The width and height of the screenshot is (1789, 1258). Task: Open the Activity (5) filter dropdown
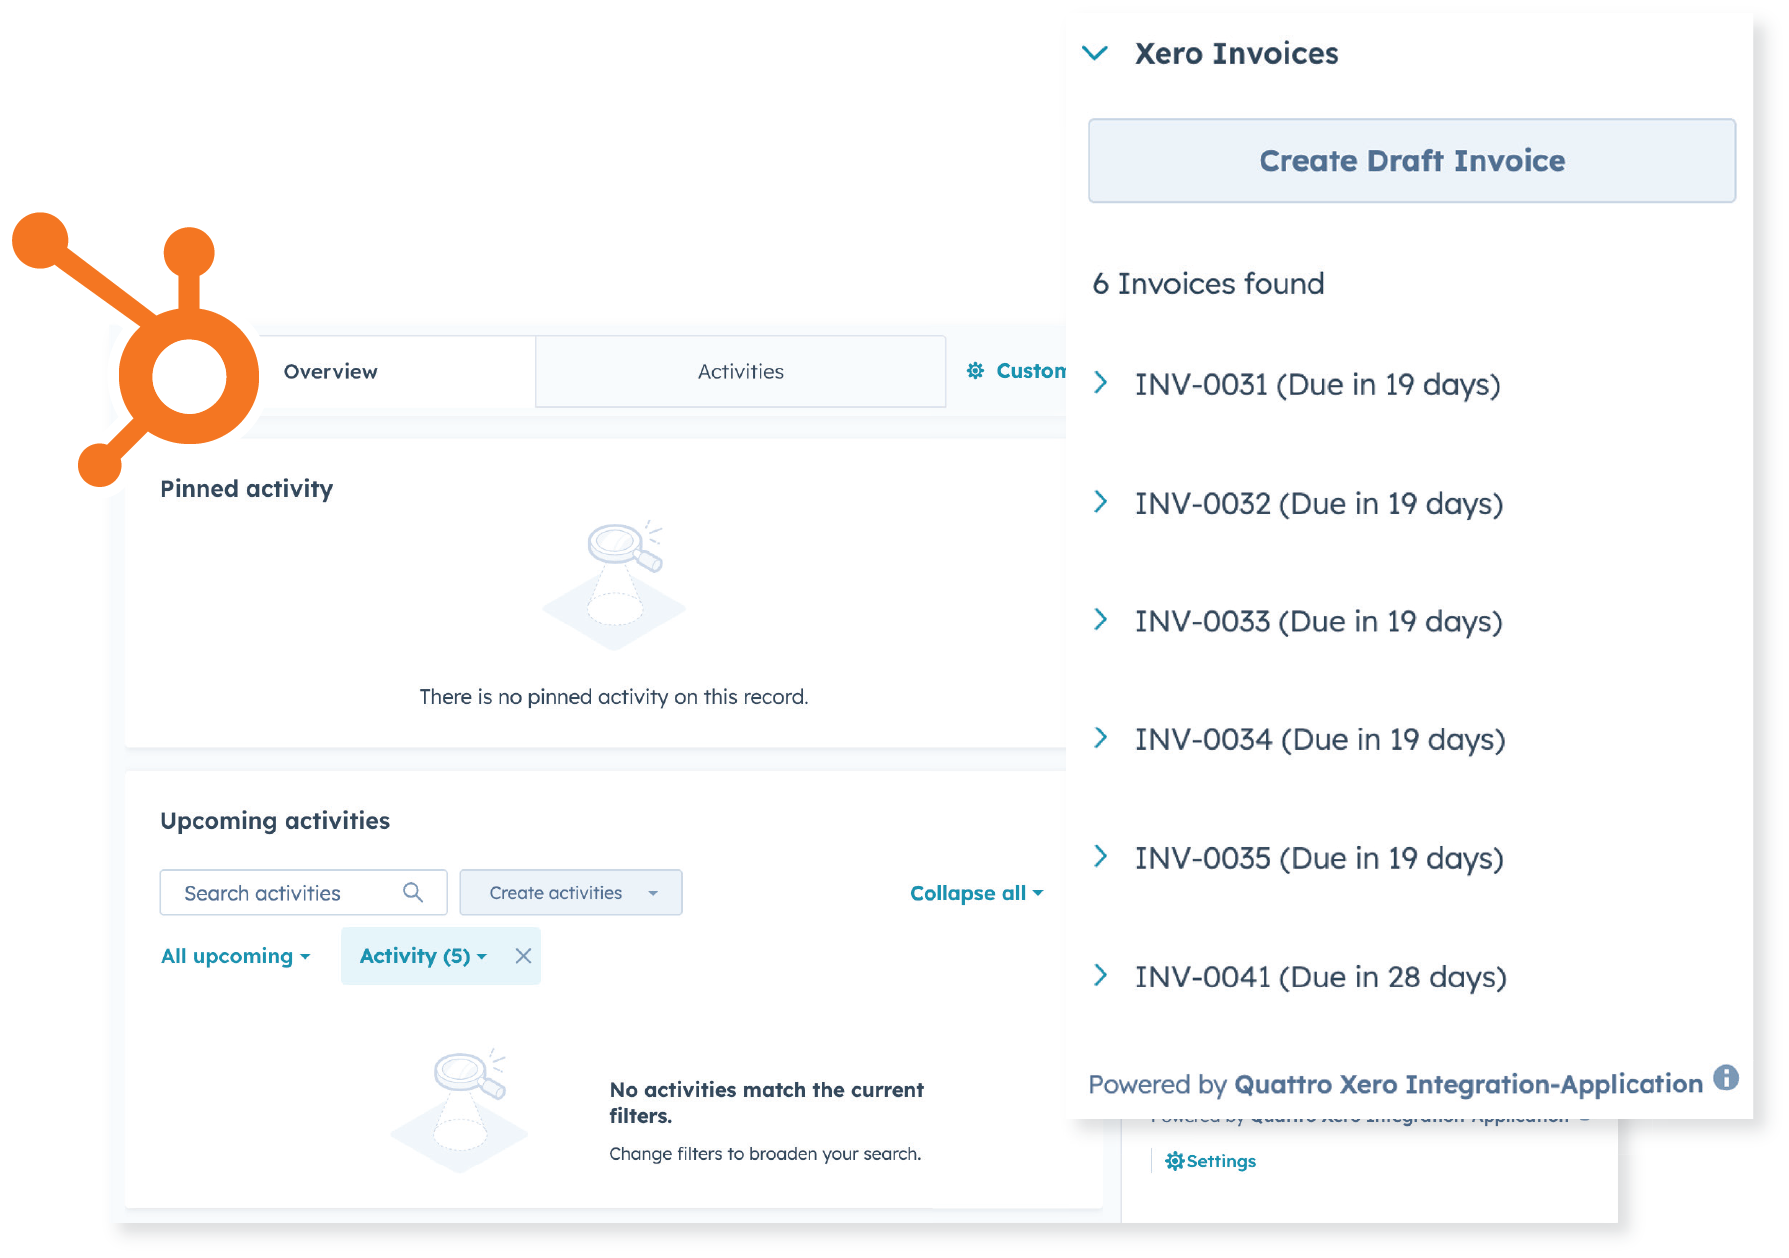tap(423, 956)
